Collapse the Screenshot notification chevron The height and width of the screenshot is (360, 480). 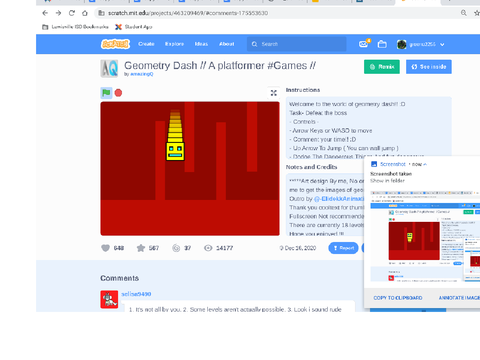pos(425,164)
